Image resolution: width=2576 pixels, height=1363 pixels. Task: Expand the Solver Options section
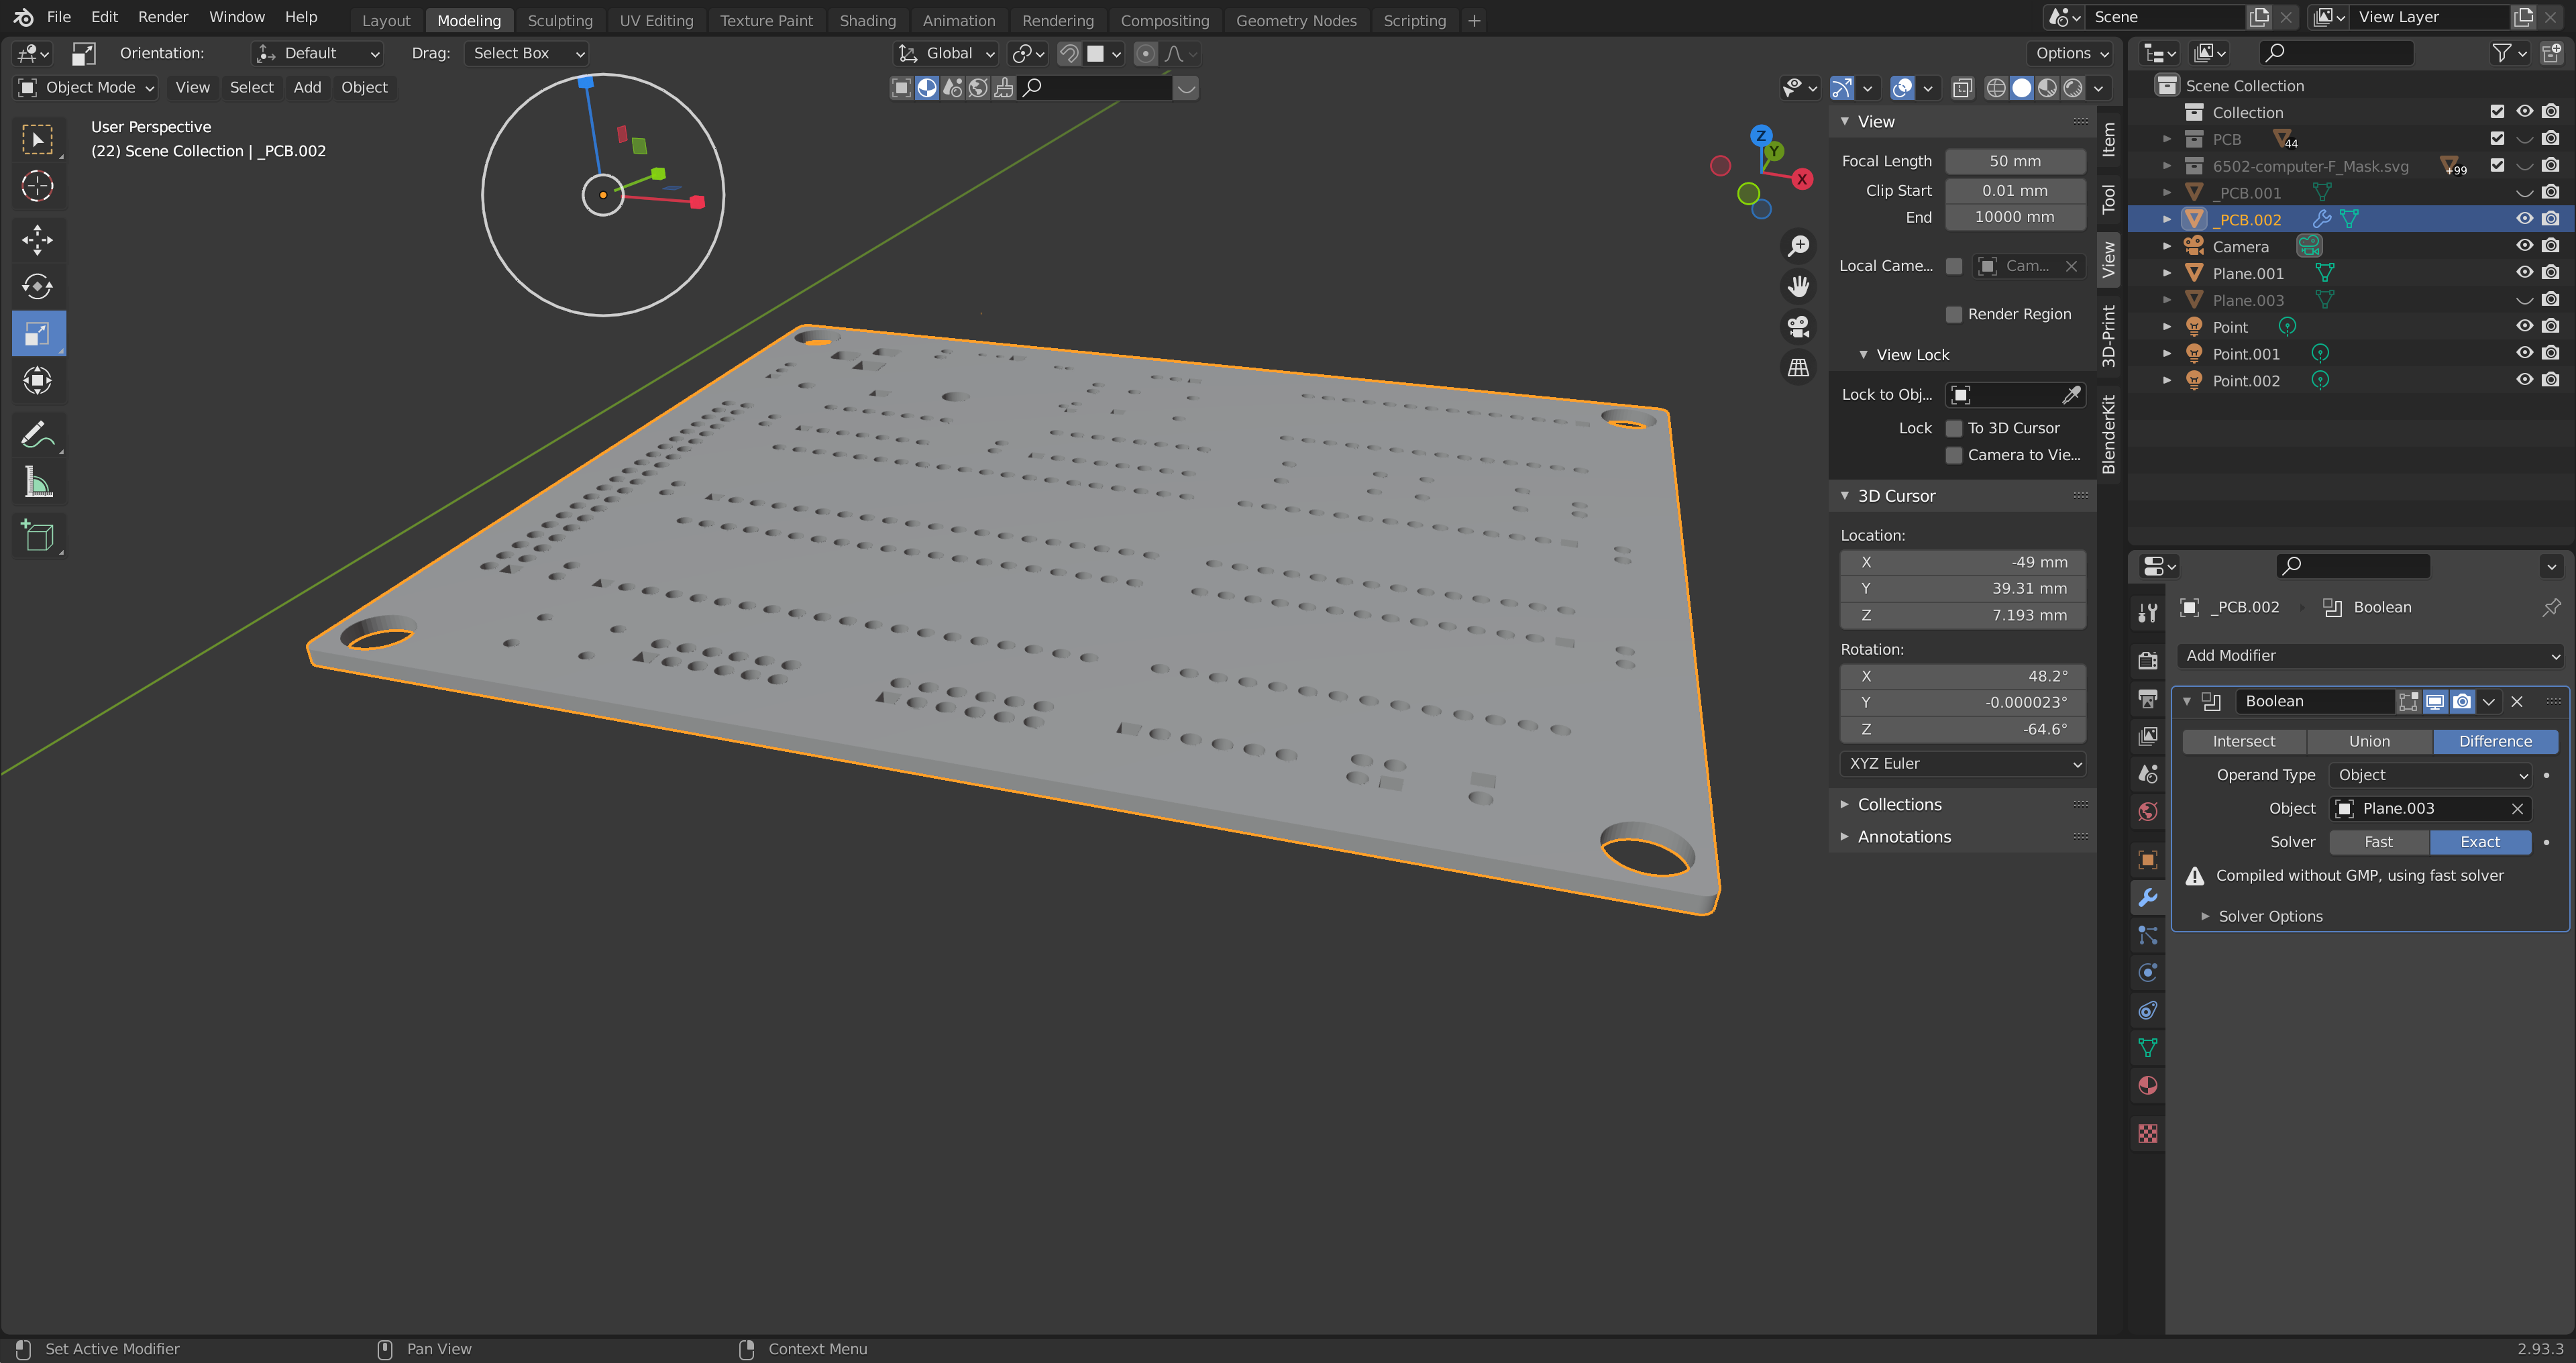[x=2270, y=916]
